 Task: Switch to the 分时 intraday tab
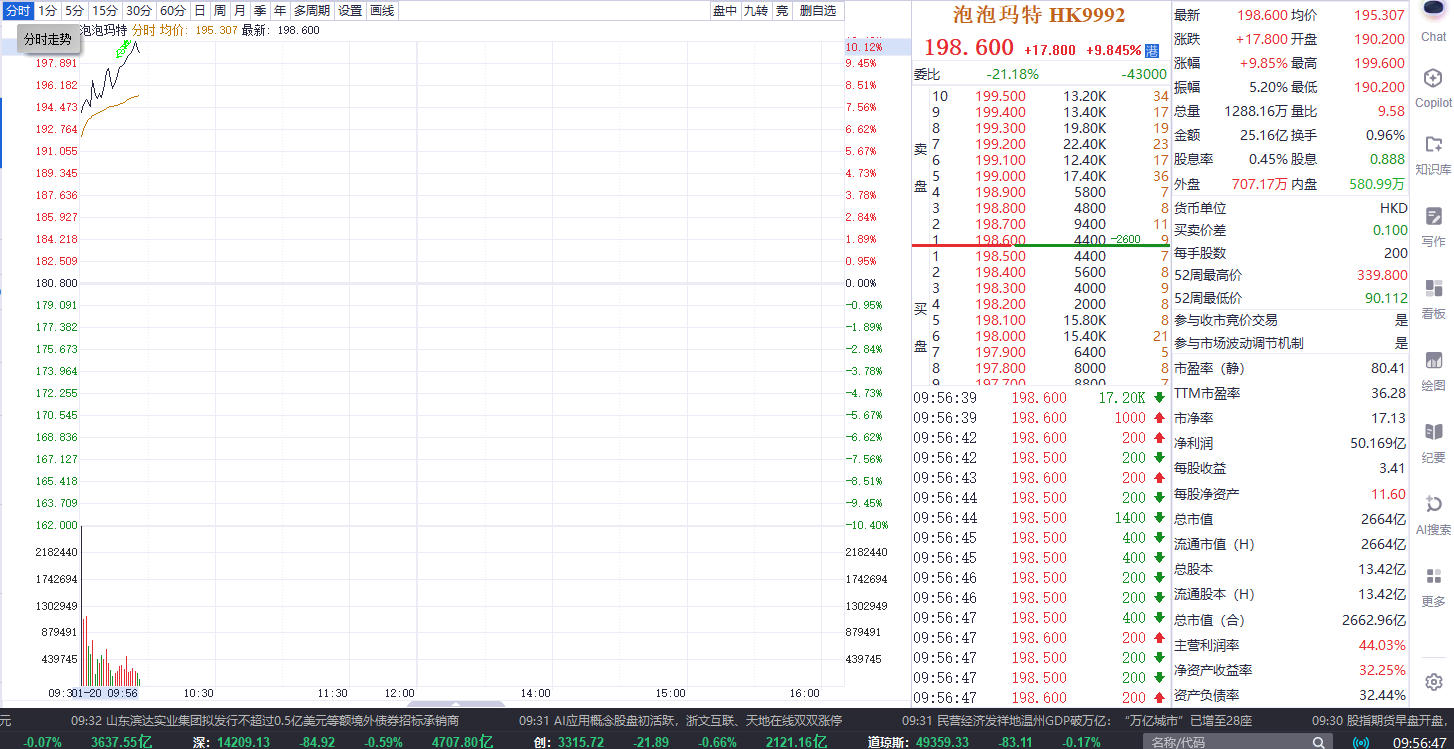point(17,10)
